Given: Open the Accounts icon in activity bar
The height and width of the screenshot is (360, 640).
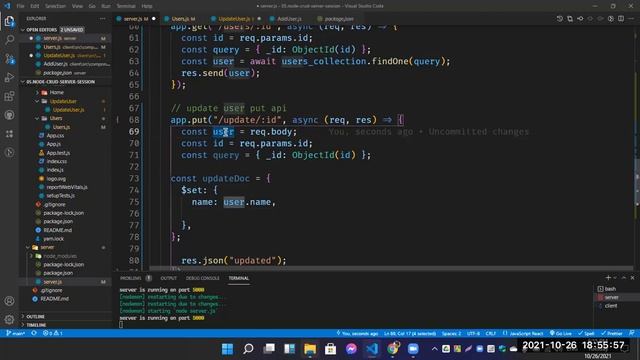Looking at the screenshot, I should click(x=9, y=301).
